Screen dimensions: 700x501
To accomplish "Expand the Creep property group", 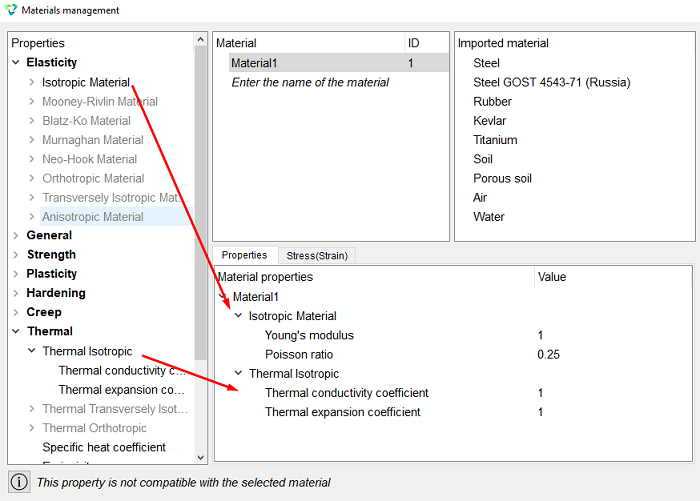I will click(16, 312).
